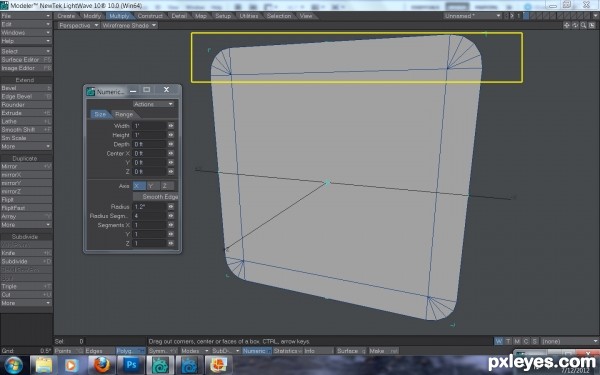Switch to the Utilities tab

coord(248,16)
